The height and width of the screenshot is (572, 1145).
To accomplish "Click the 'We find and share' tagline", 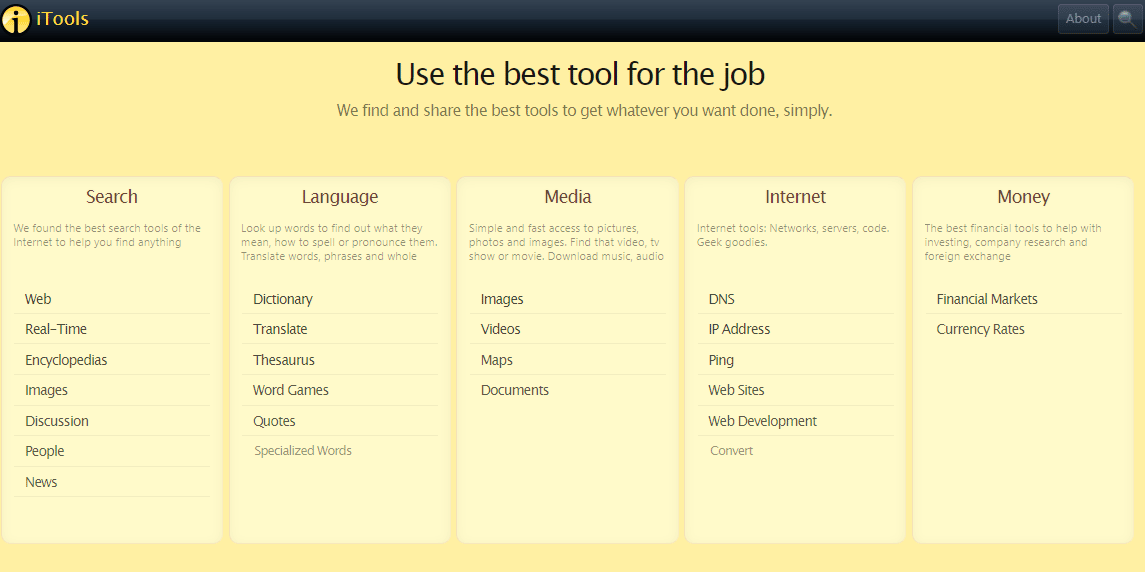I will (584, 111).
